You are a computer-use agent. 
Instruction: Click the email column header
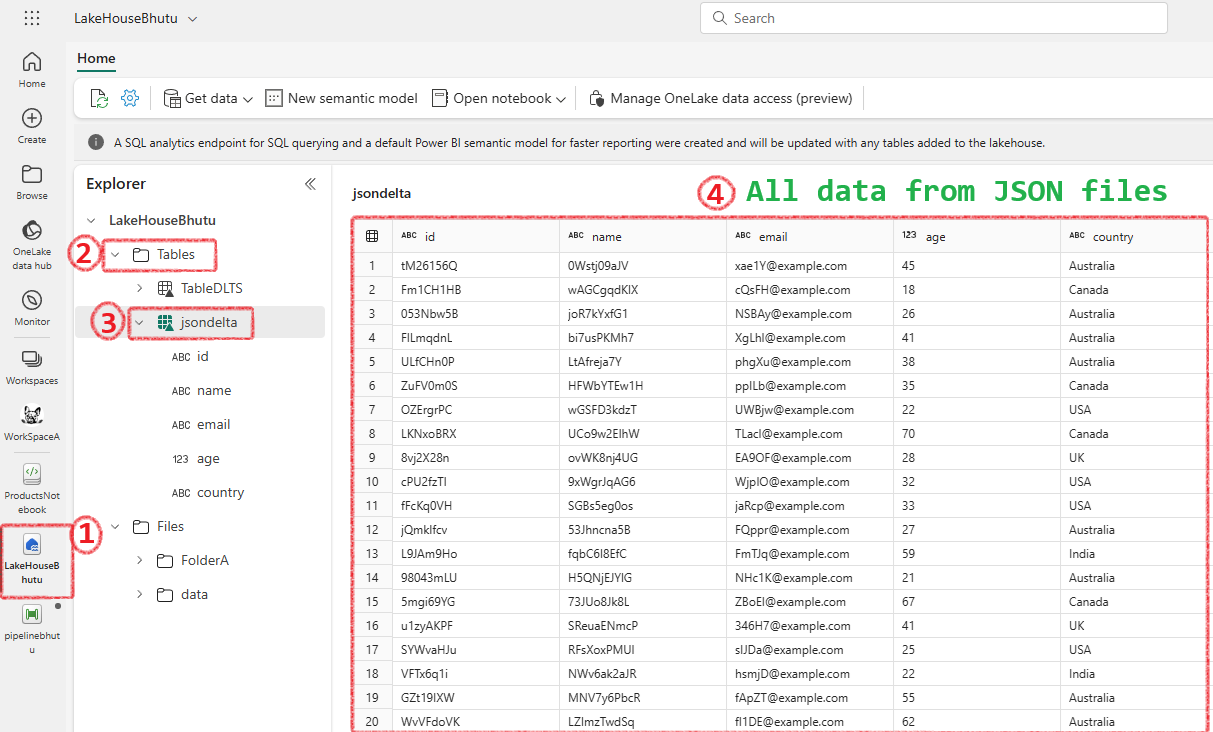[x=810, y=236]
